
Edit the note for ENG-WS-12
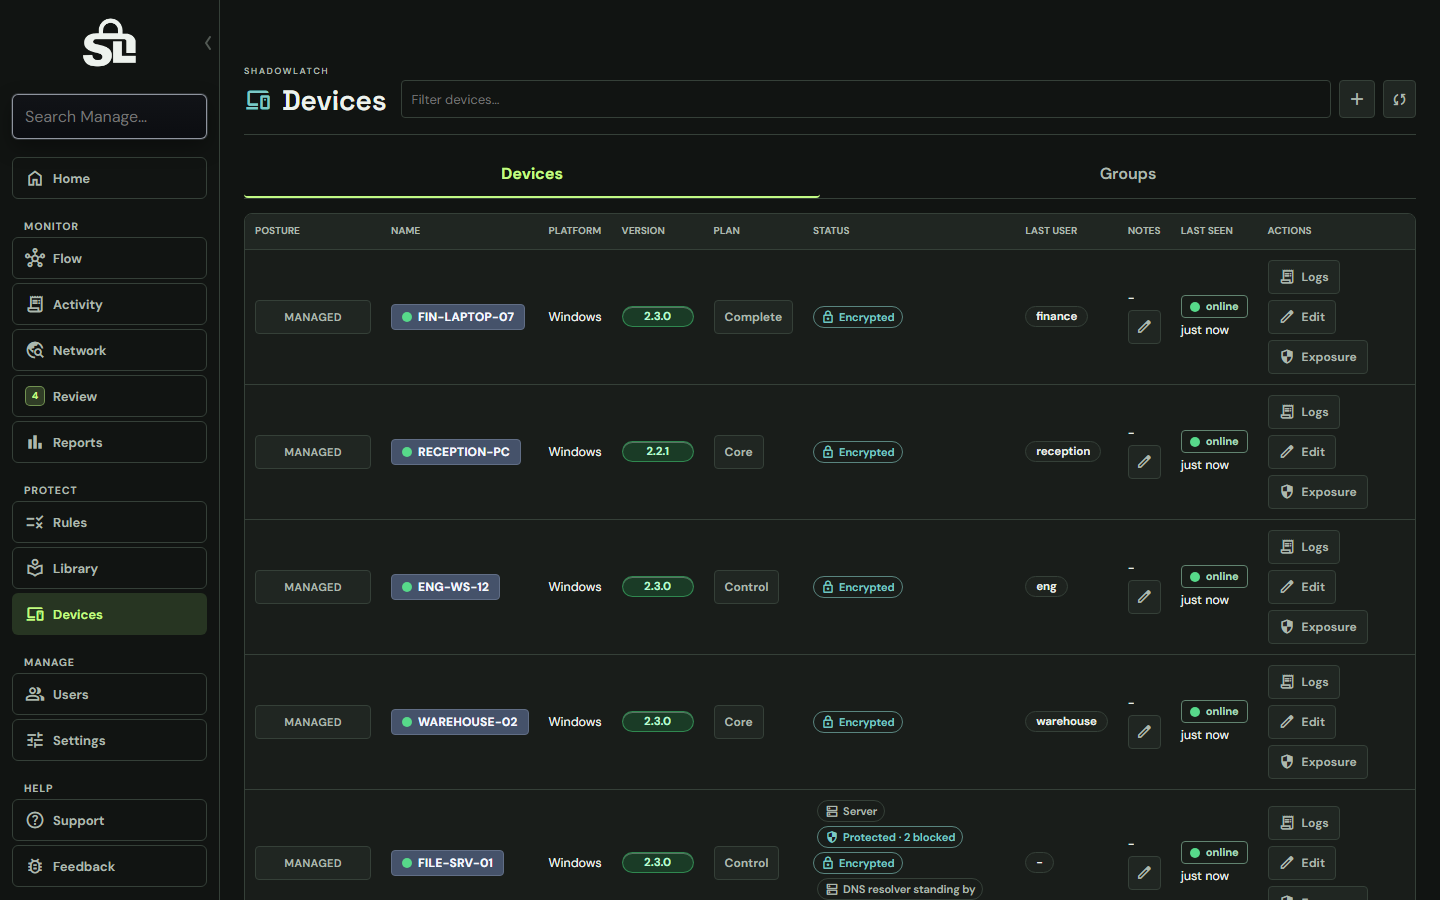(x=1144, y=597)
